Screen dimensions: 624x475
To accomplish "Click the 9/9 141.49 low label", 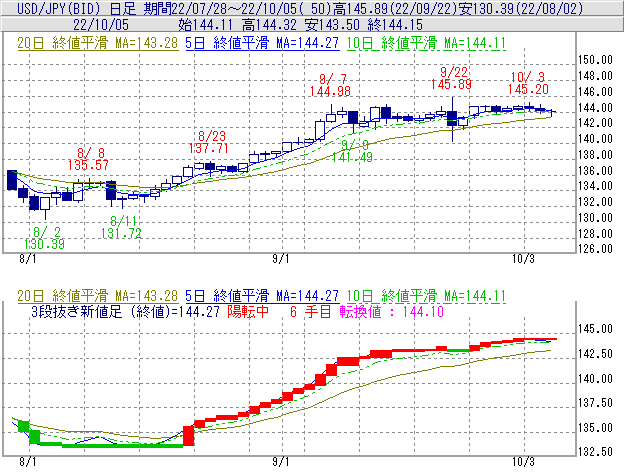I will (353, 151).
